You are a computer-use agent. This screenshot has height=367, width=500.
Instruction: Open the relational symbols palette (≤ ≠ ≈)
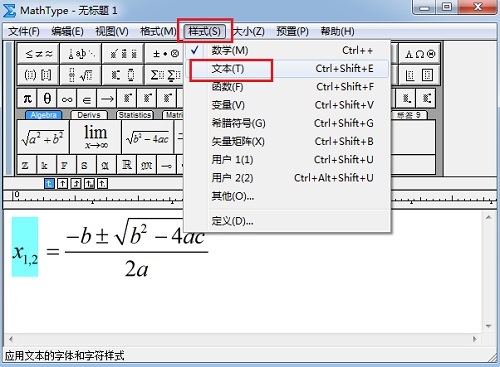pyautogui.click(x=38, y=53)
